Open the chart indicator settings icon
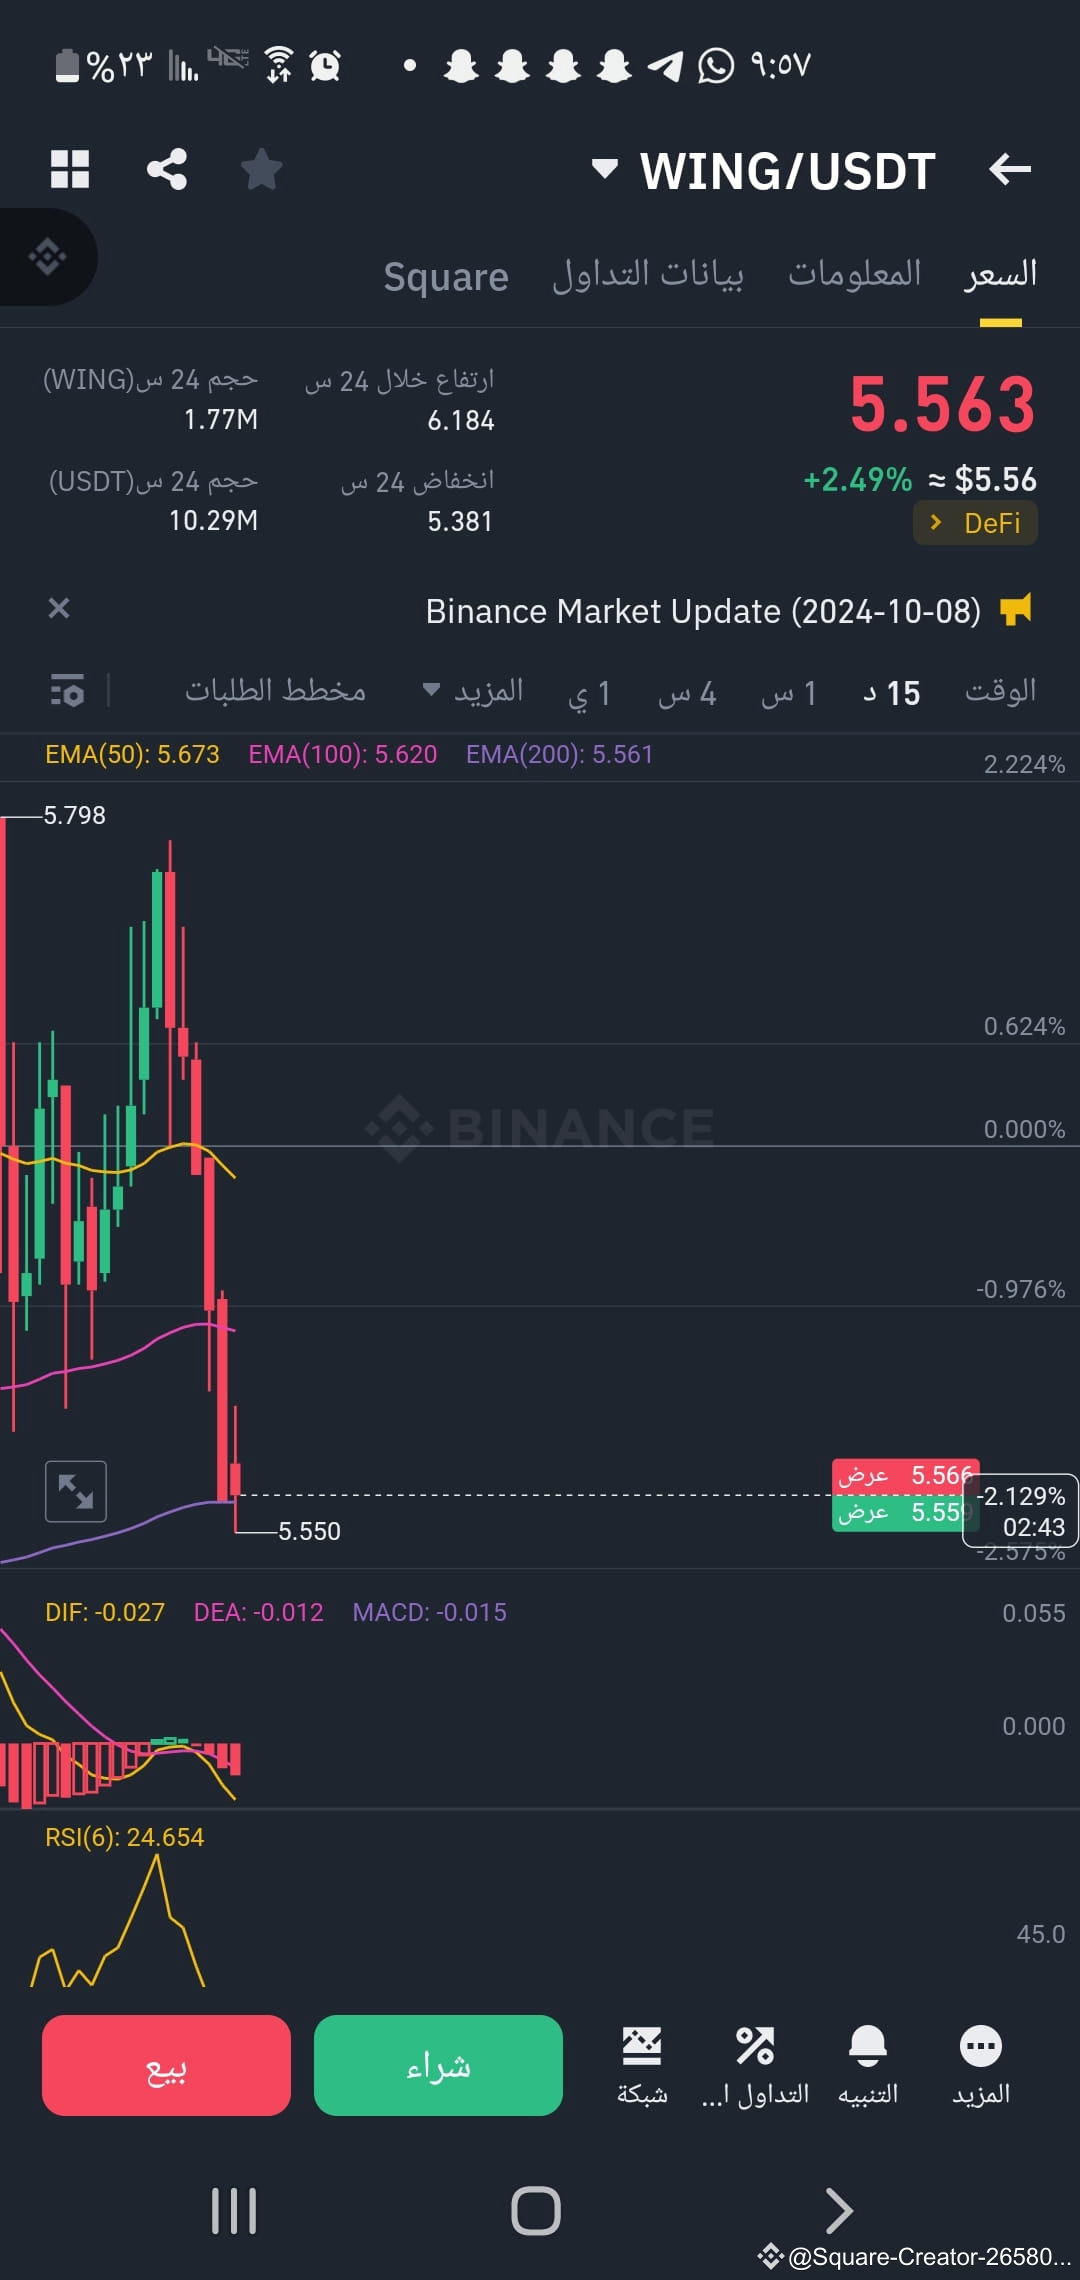 click(x=66, y=691)
